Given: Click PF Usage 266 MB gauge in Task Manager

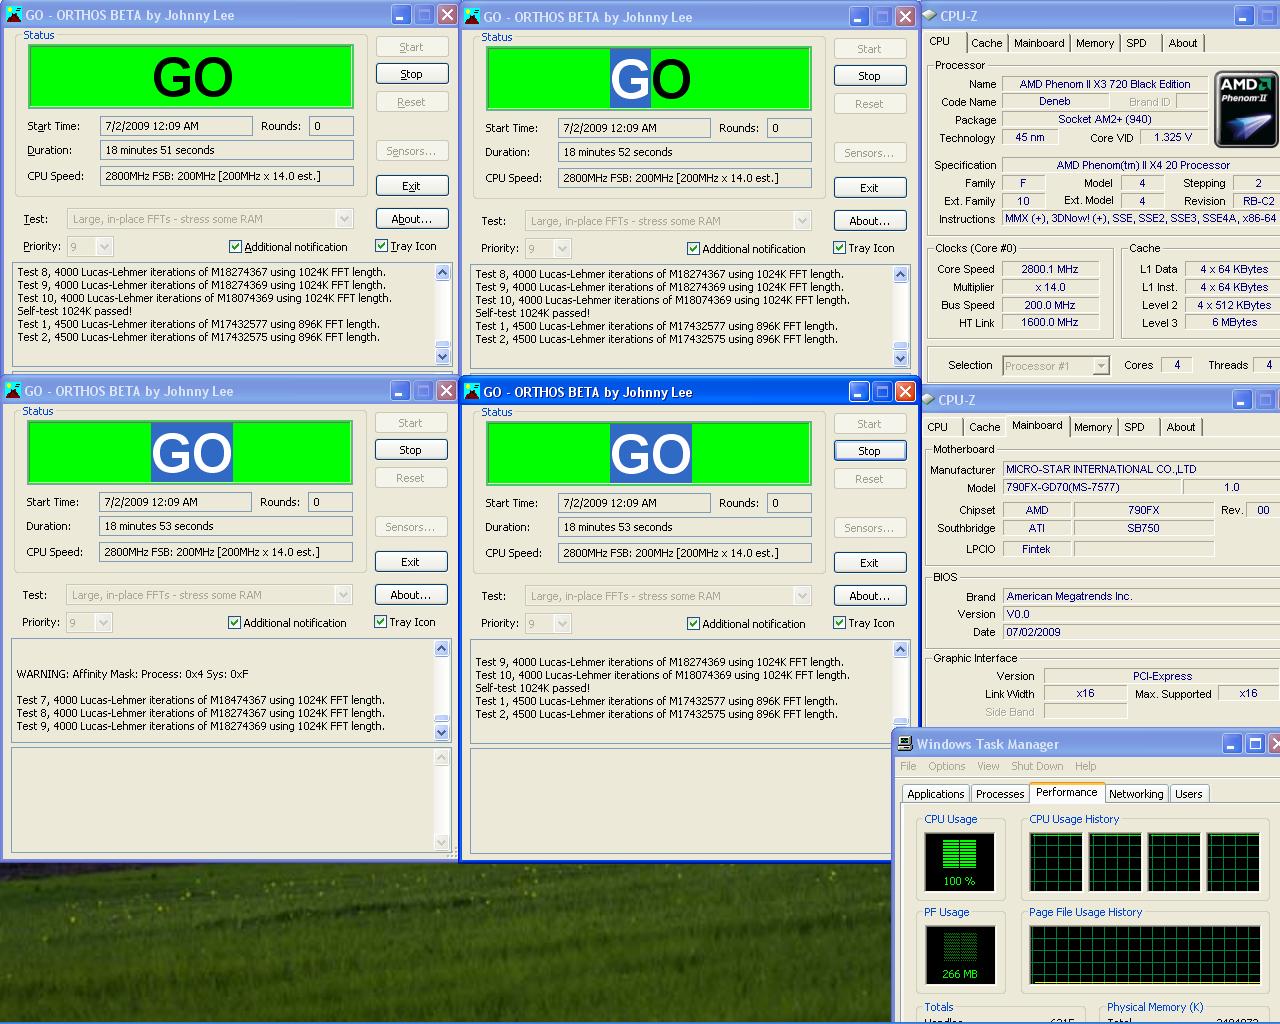Looking at the screenshot, I should pyautogui.click(x=959, y=954).
